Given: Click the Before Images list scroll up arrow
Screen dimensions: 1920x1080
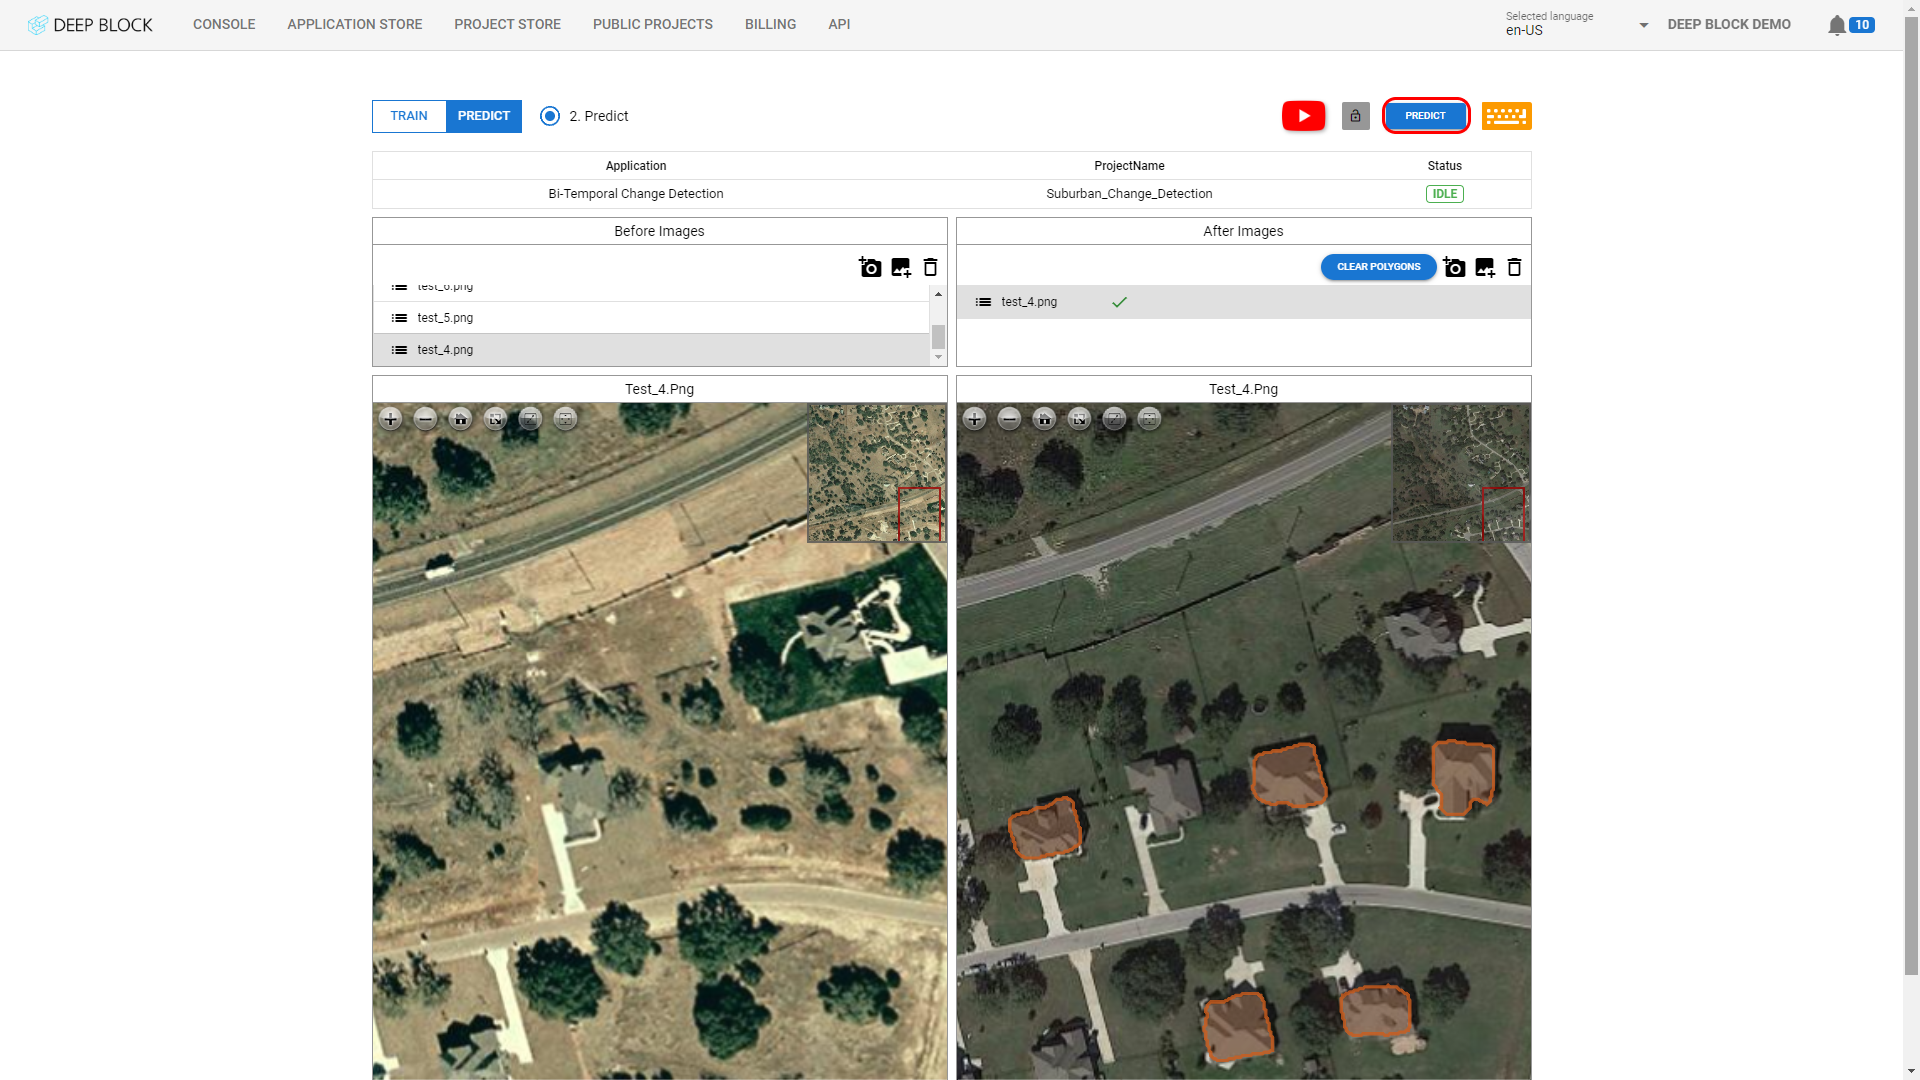Looking at the screenshot, I should click(938, 294).
